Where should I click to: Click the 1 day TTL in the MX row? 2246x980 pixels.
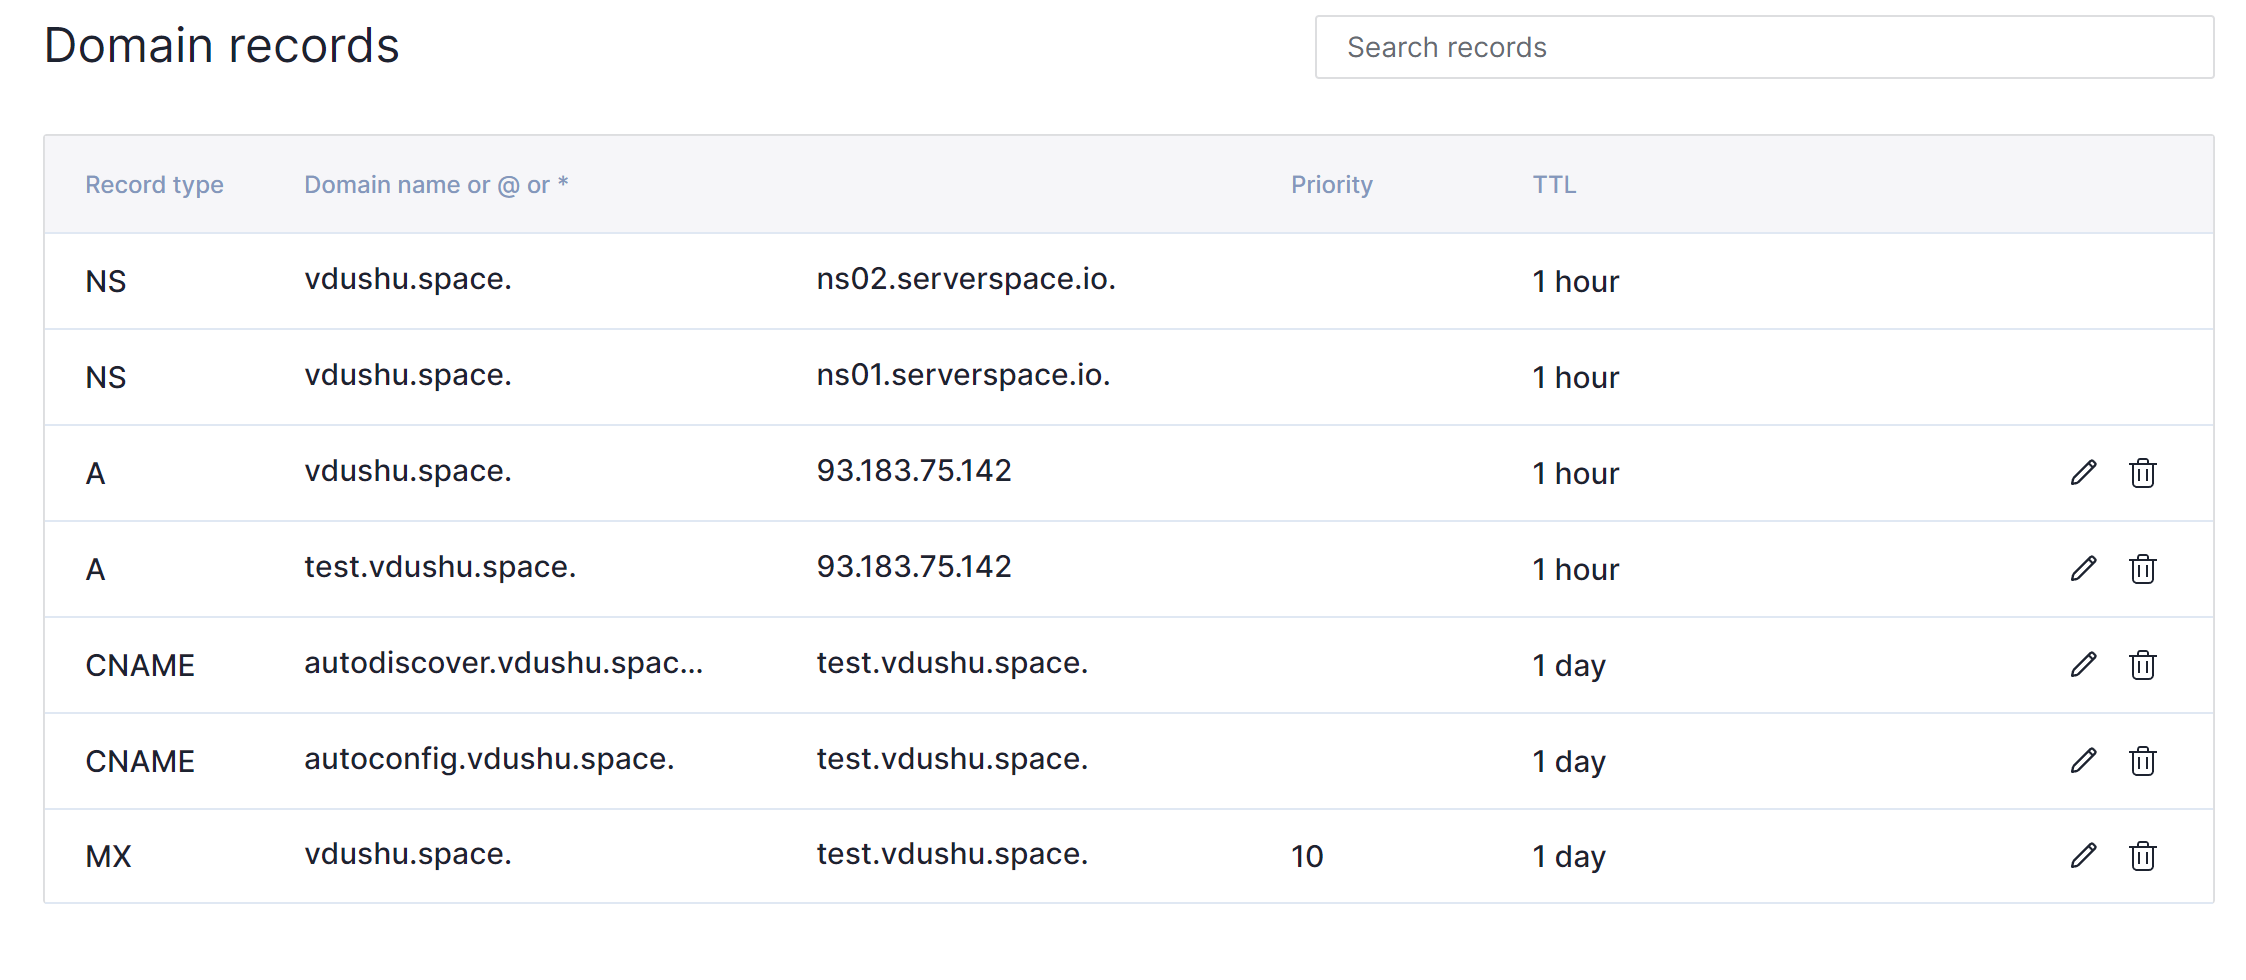(x=1569, y=857)
